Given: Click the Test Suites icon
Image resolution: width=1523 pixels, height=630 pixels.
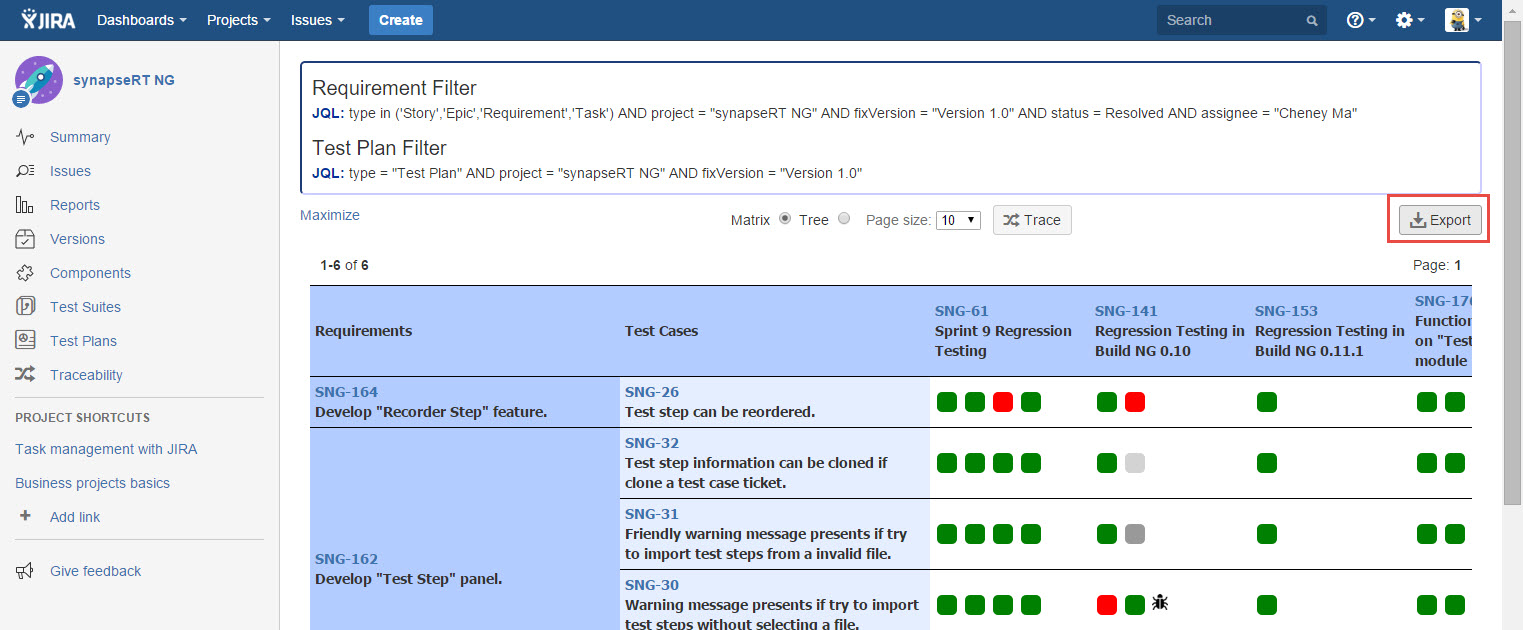Looking at the screenshot, I should 26,307.
